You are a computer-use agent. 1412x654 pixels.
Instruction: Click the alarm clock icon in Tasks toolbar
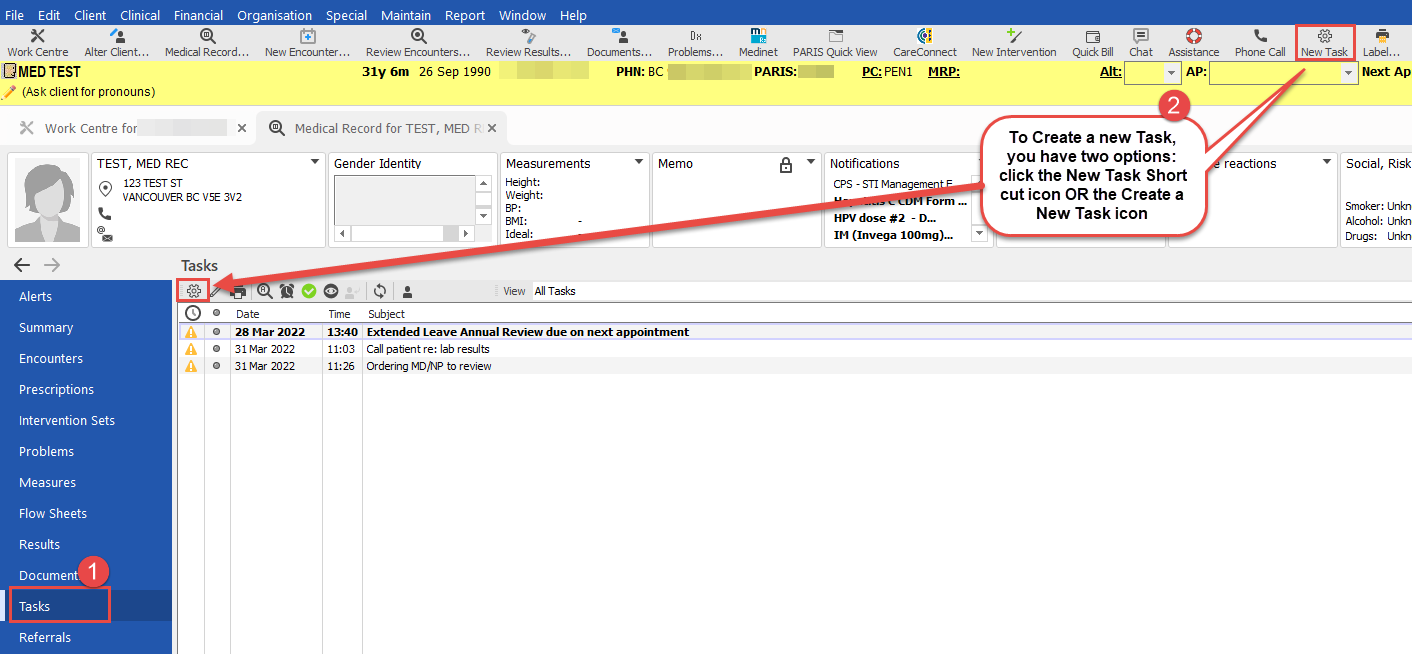(287, 291)
